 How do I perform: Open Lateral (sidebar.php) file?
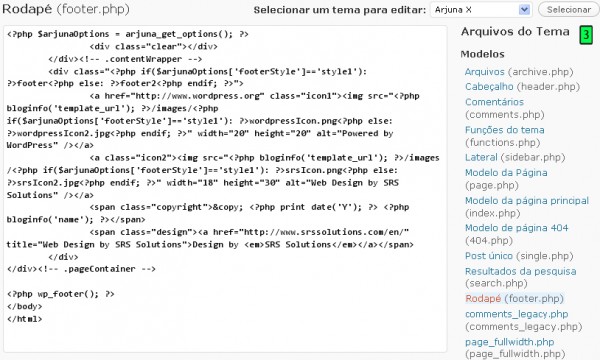[x=481, y=157]
